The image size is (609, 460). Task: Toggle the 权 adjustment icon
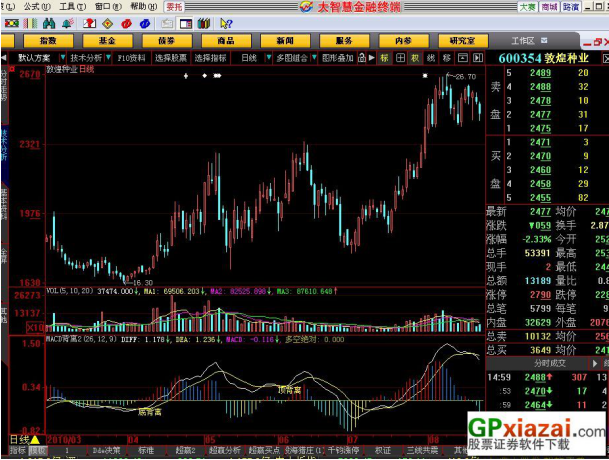coord(415,58)
